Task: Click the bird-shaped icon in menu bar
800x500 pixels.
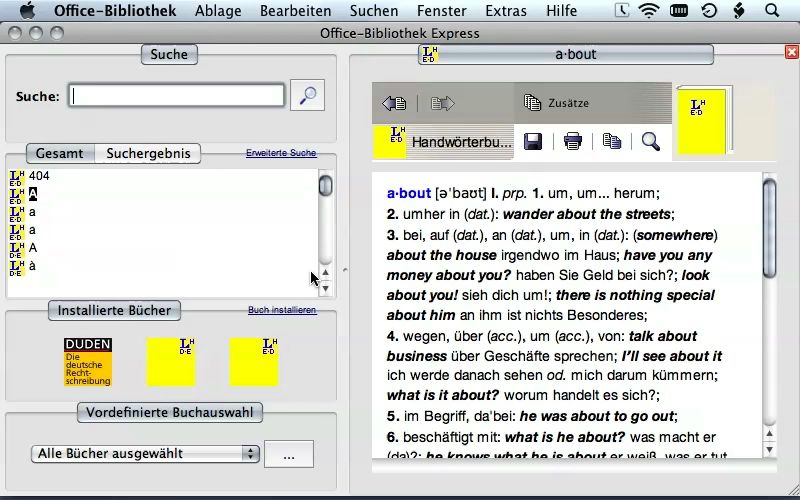Action: (739, 11)
